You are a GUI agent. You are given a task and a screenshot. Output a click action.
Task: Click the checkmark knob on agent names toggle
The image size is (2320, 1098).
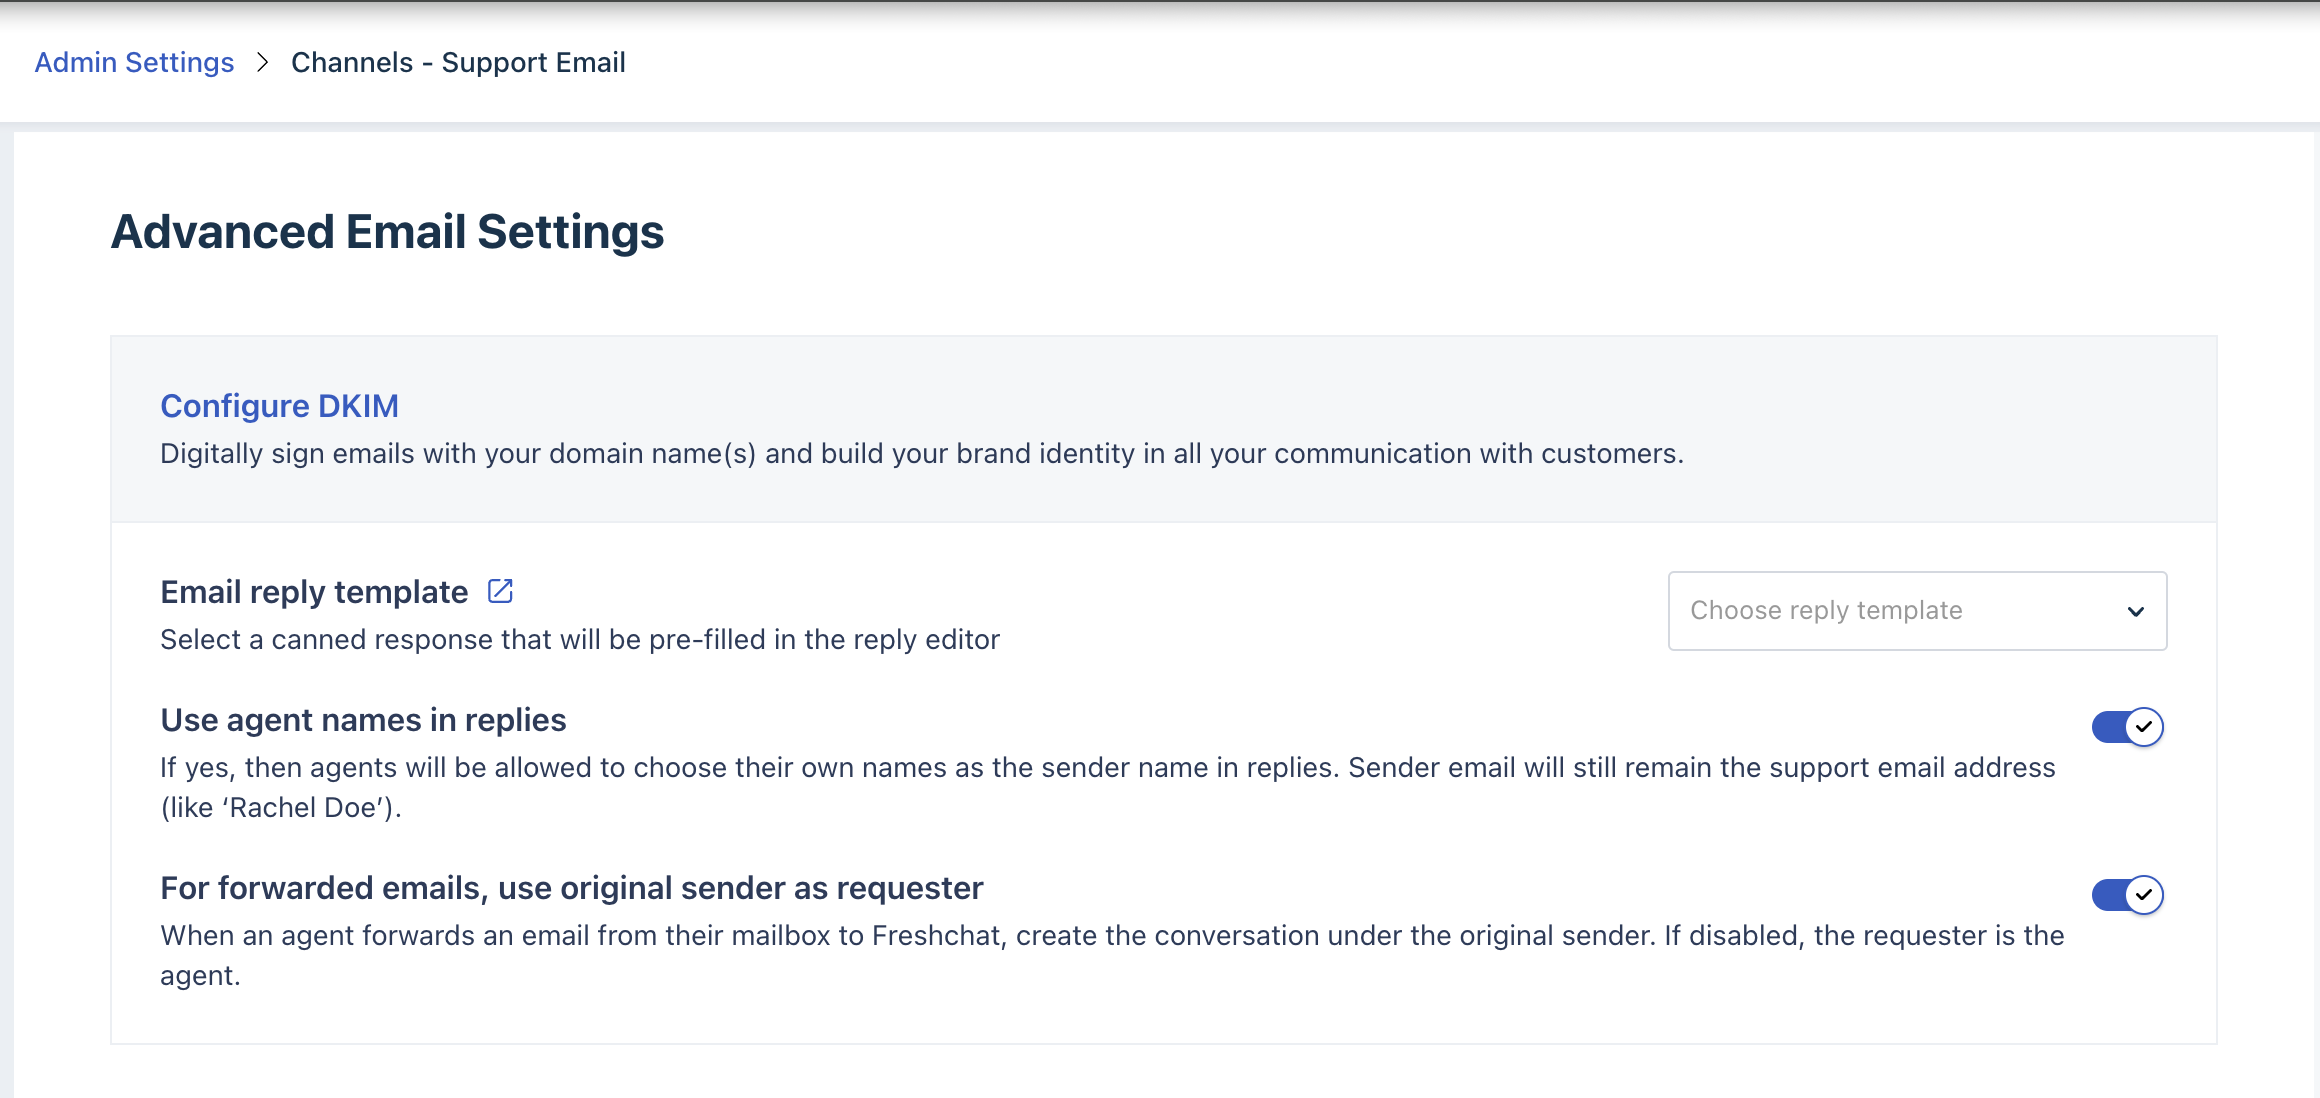coord(2143,727)
